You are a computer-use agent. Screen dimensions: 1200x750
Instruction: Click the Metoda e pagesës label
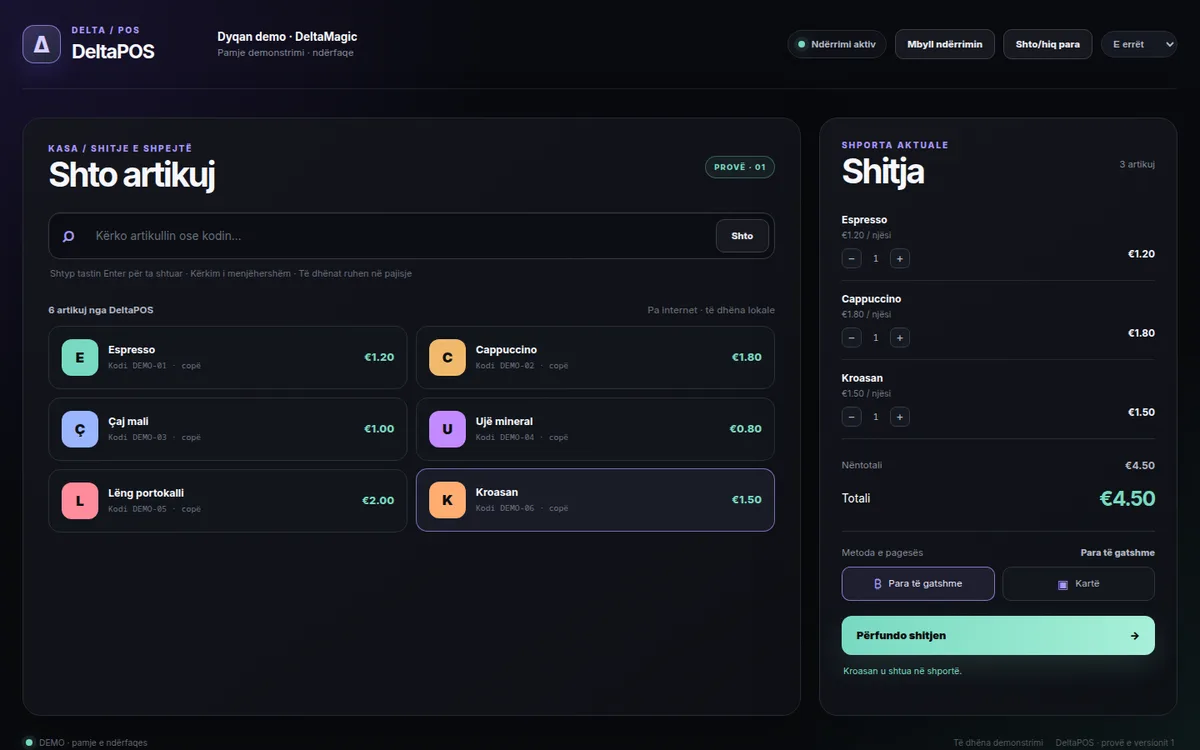(882, 553)
